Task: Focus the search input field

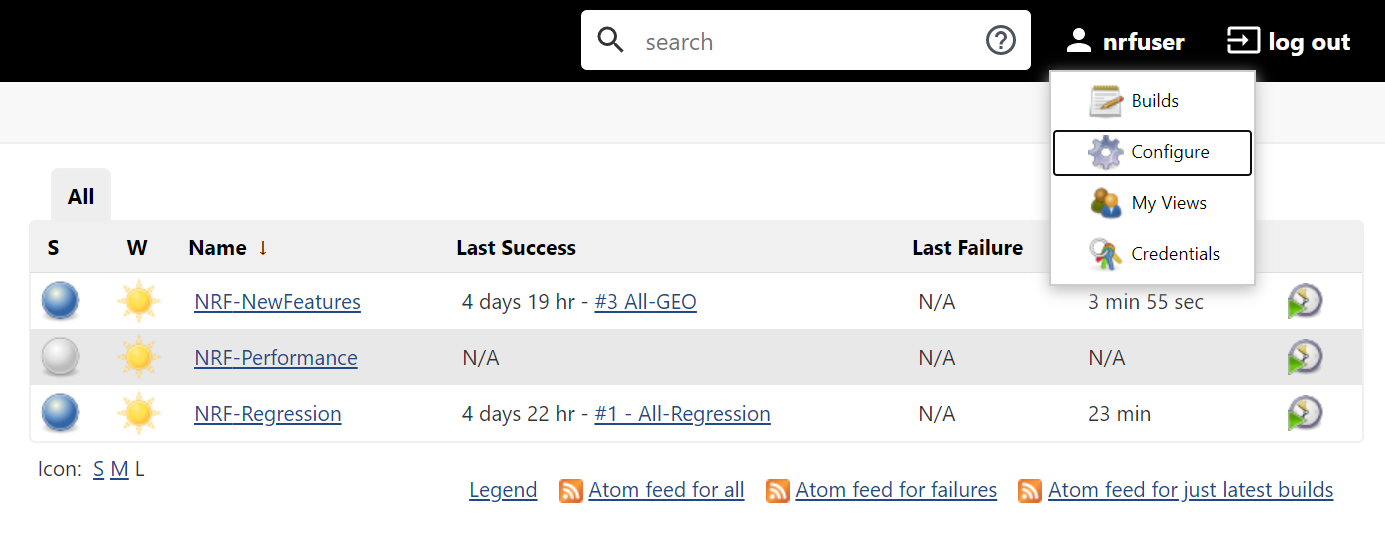Action: point(805,41)
